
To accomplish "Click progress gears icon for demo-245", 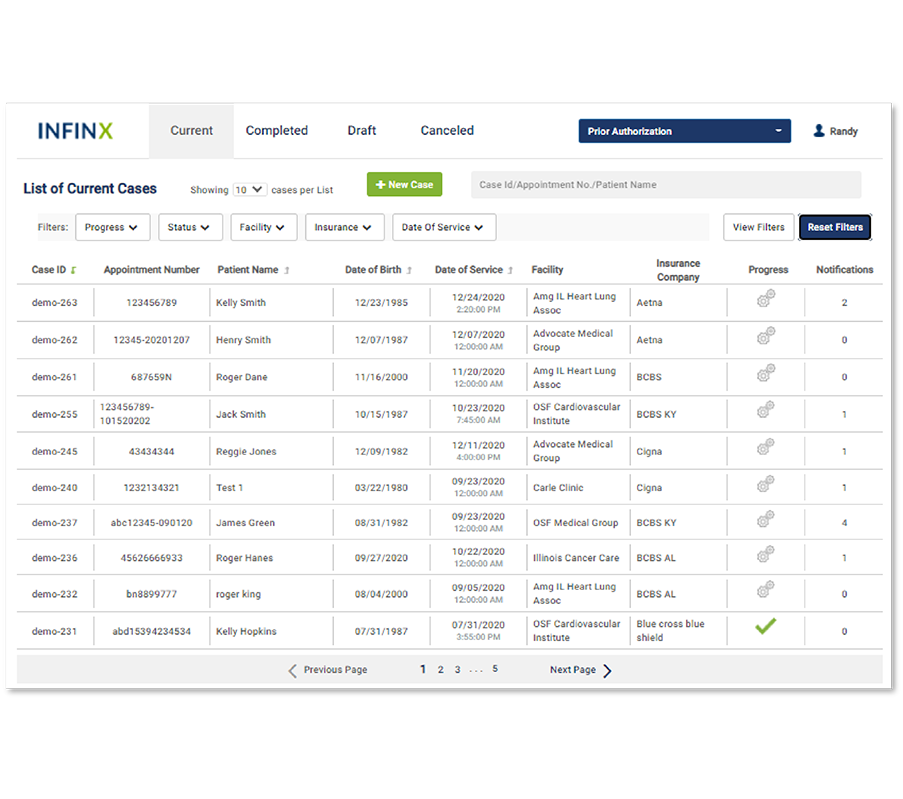I will [x=765, y=446].
